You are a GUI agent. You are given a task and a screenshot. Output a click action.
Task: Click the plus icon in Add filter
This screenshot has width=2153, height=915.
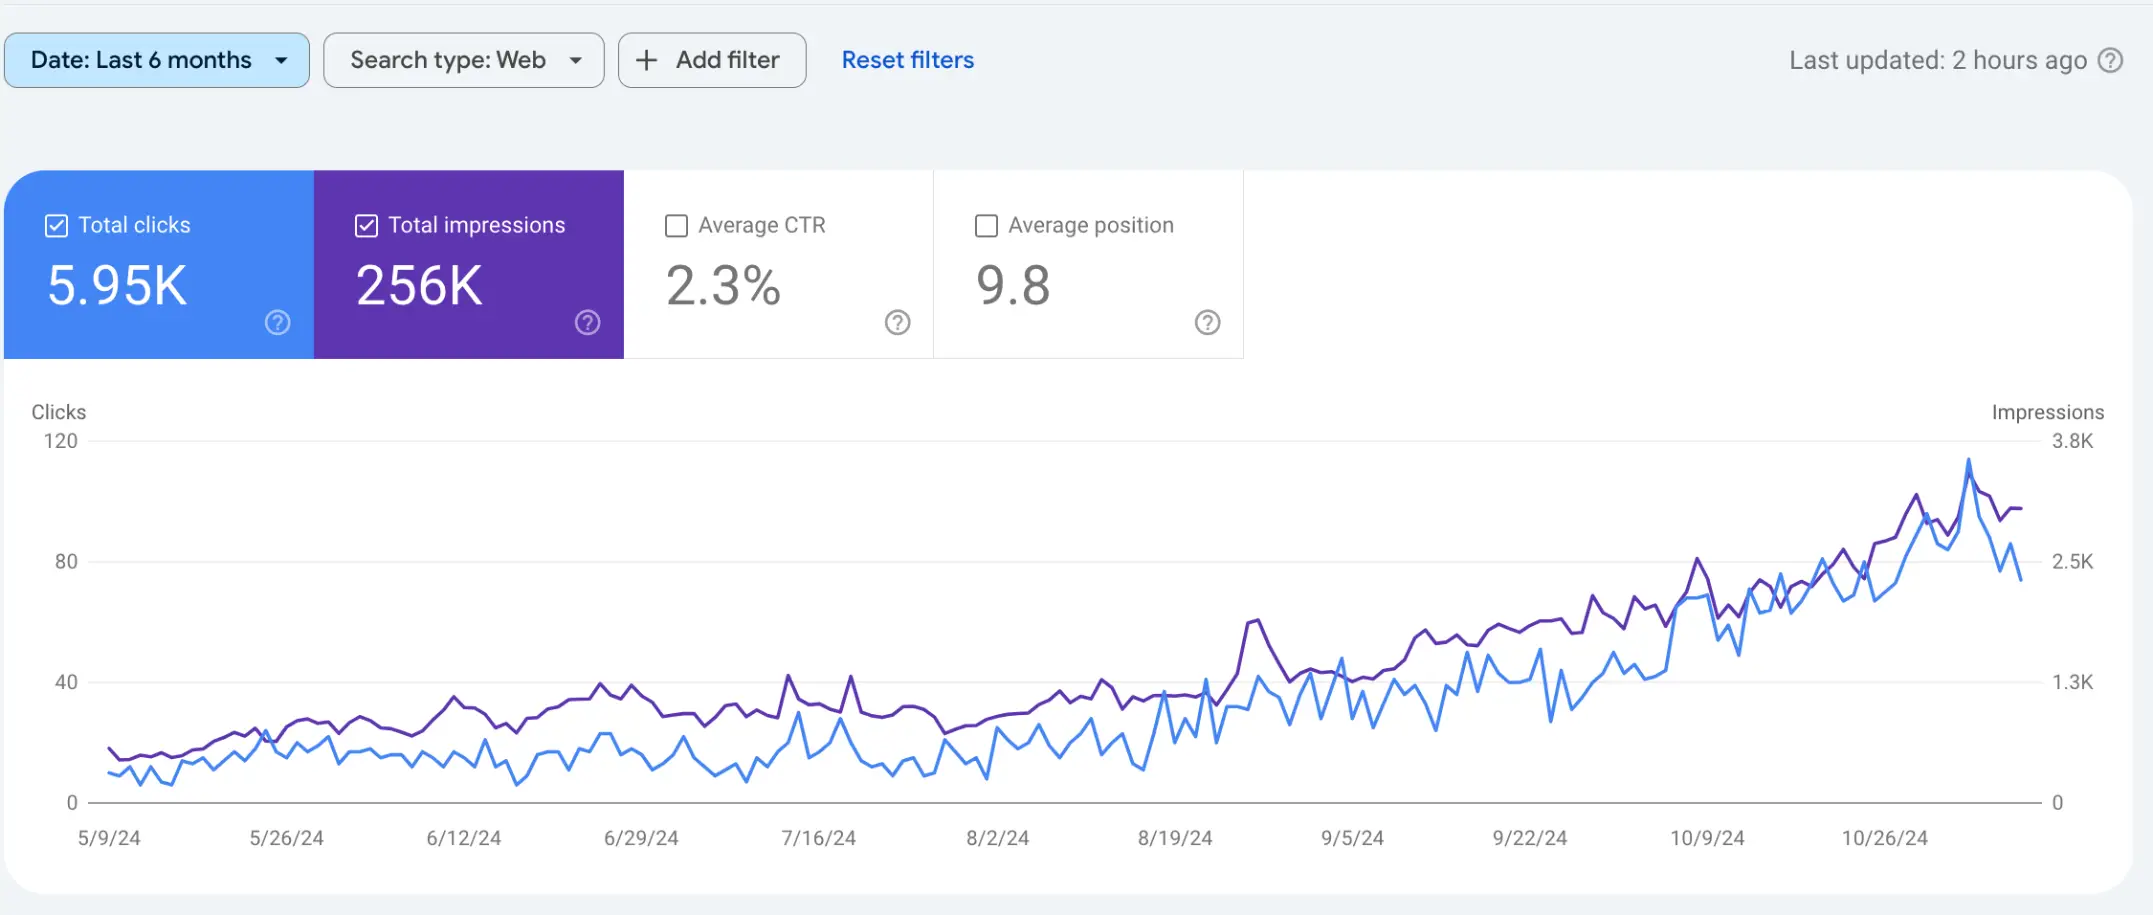pos(647,60)
